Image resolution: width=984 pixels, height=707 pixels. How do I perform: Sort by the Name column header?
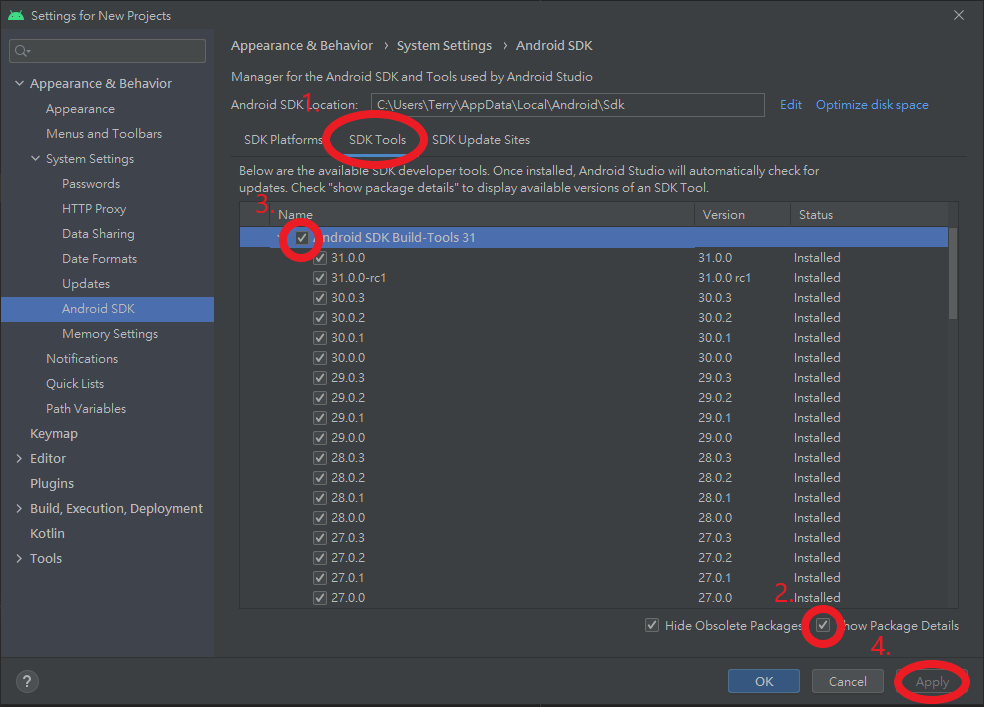coord(295,215)
